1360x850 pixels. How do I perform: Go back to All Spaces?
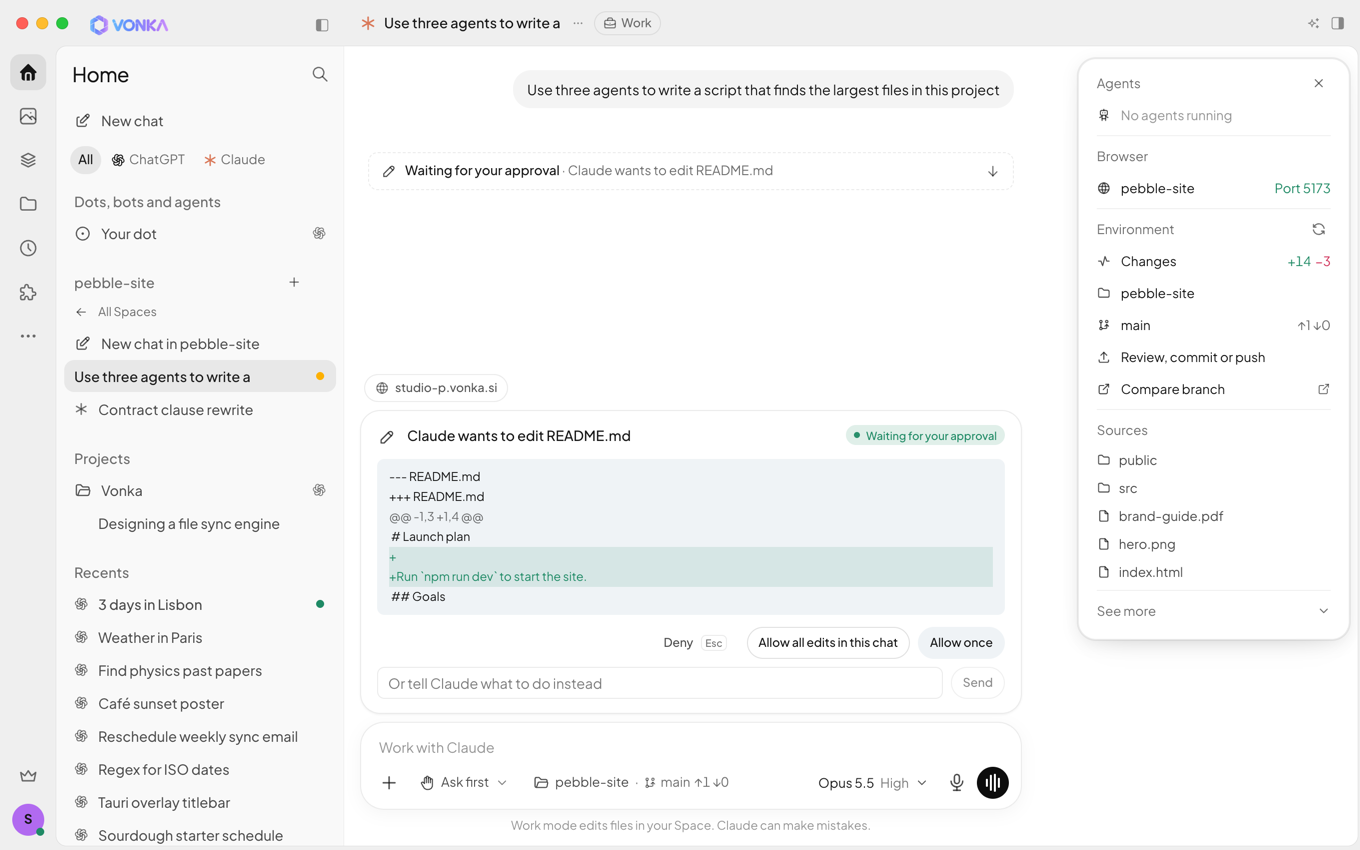[x=115, y=312]
